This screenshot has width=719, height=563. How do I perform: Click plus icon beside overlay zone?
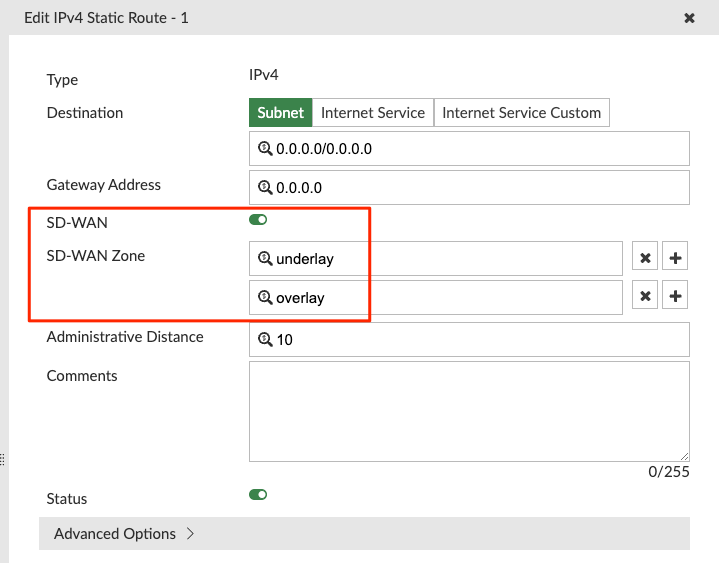click(x=676, y=296)
